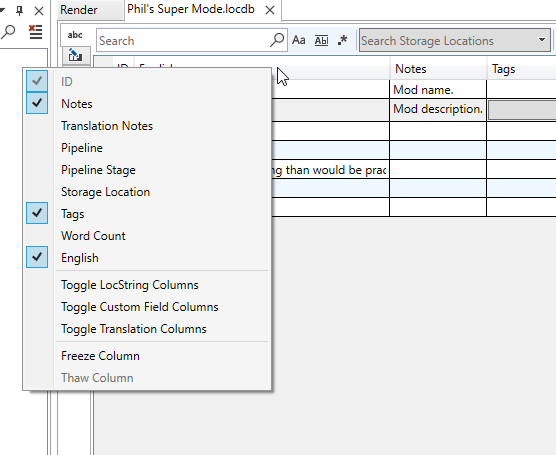
Task: Show the Translation Notes column
Action: coord(107,126)
